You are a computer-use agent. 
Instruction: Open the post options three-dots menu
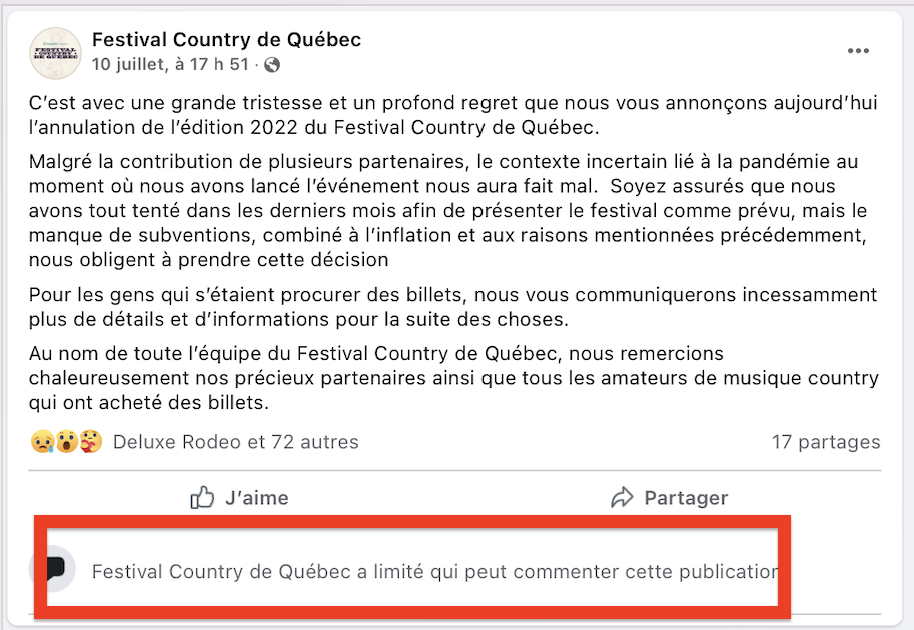click(x=858, y=51)
